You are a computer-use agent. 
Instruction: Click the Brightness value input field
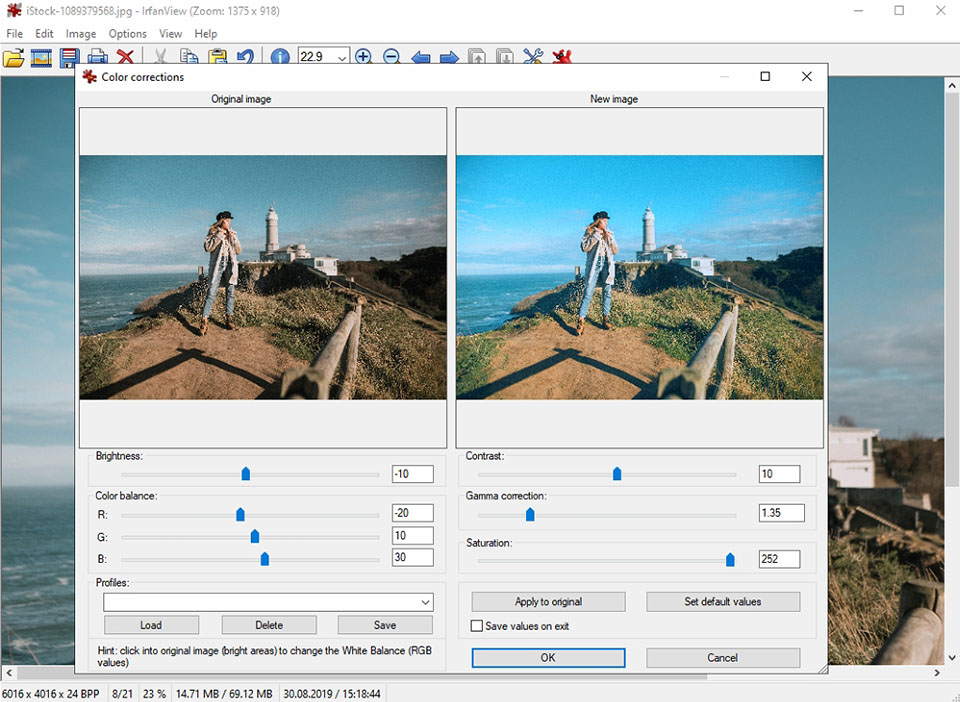pyautogui.click(x=412, y=474)
